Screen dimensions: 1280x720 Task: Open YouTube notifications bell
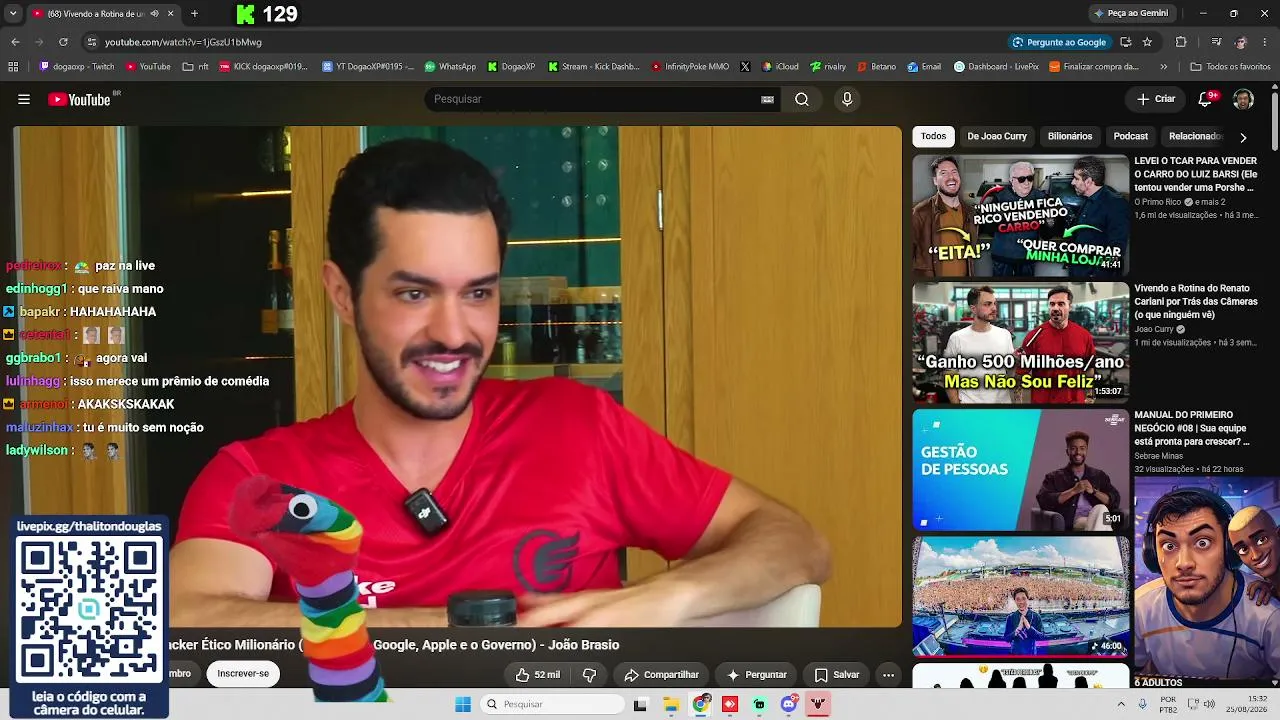[x=1206, y=99]
